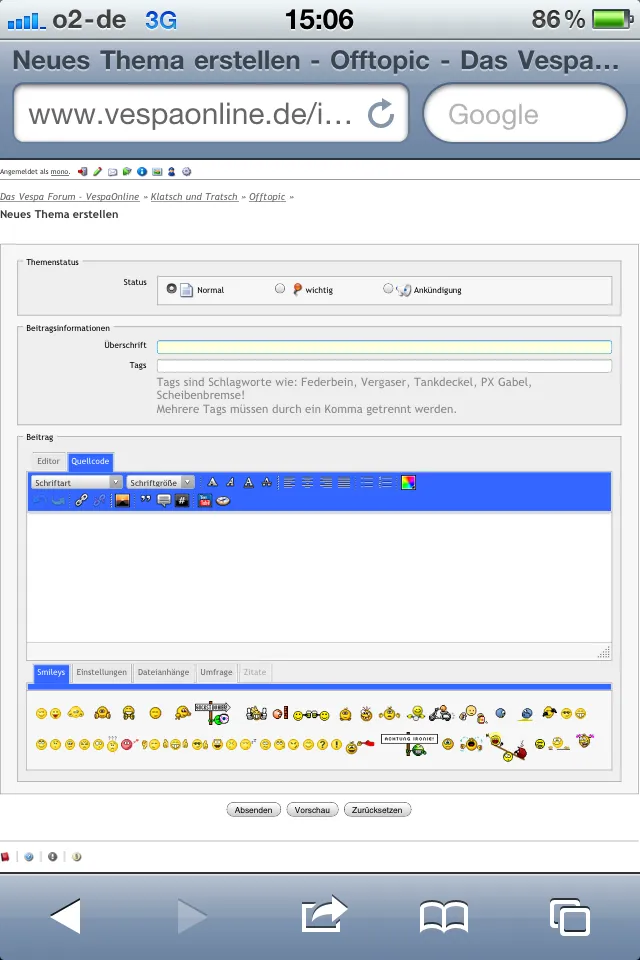The image size is (640, 960).
Task: Open the text color picker swatch
Action: (408, 482)
